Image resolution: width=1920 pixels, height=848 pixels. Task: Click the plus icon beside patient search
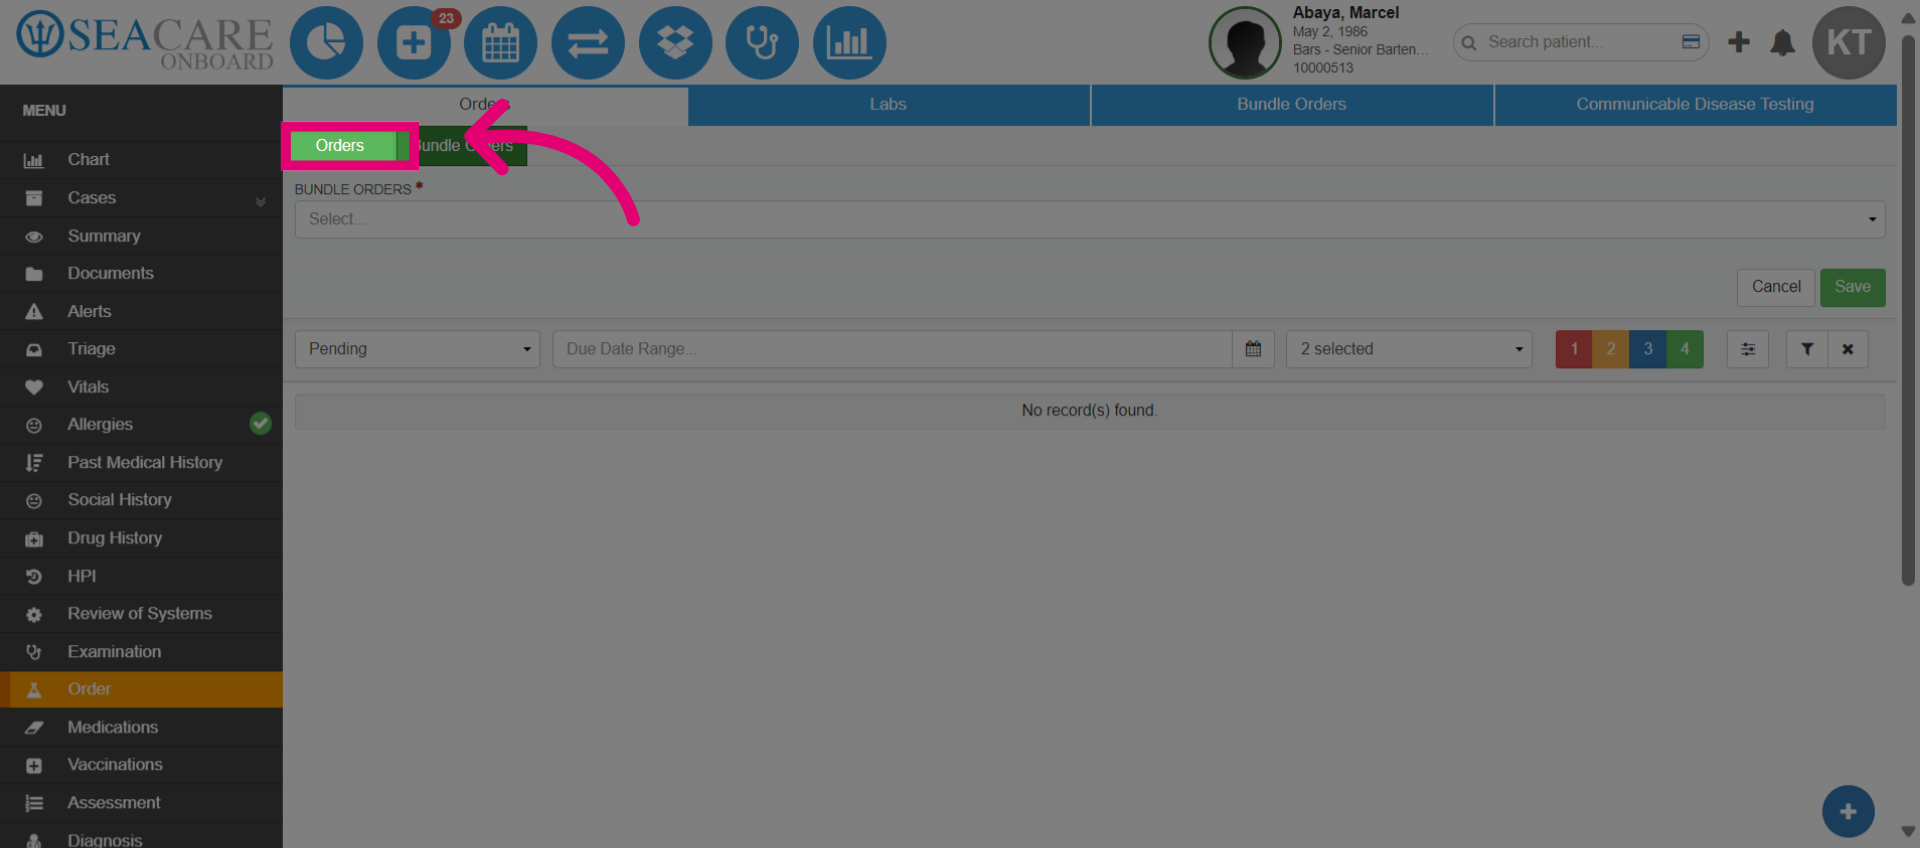tap(1739, 42)
